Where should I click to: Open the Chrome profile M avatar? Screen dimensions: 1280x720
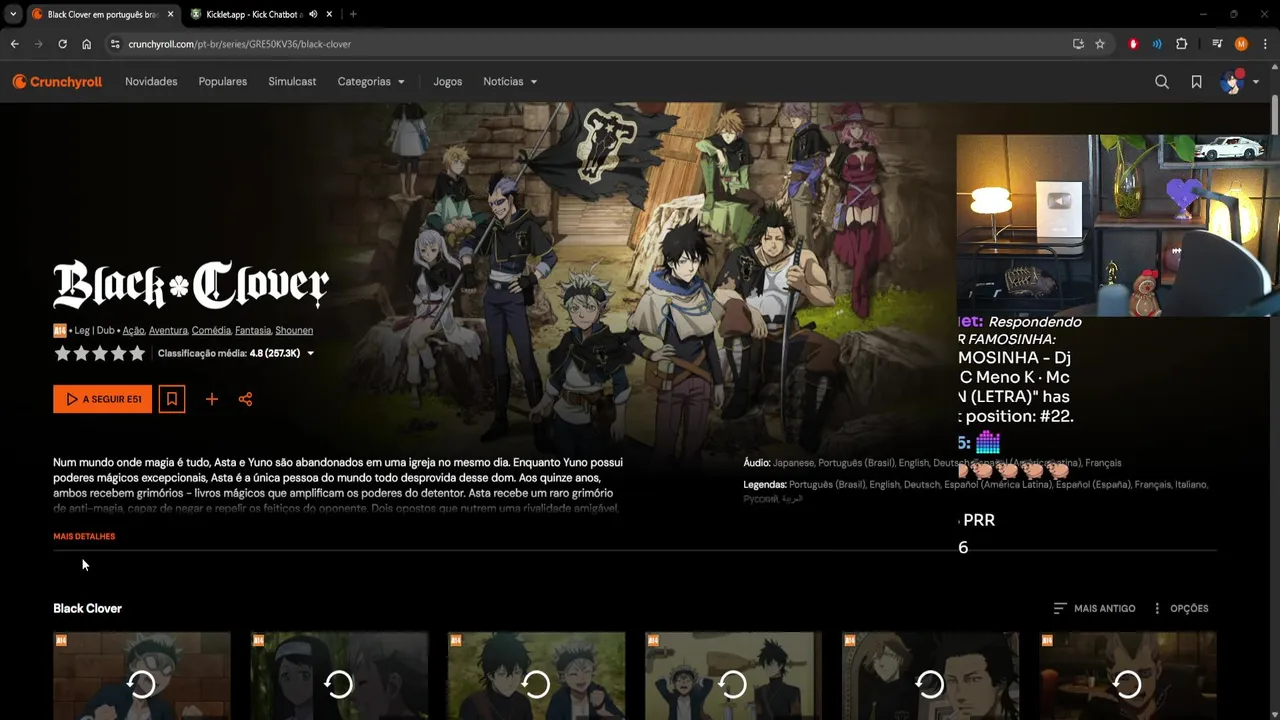coord(1241,44)
